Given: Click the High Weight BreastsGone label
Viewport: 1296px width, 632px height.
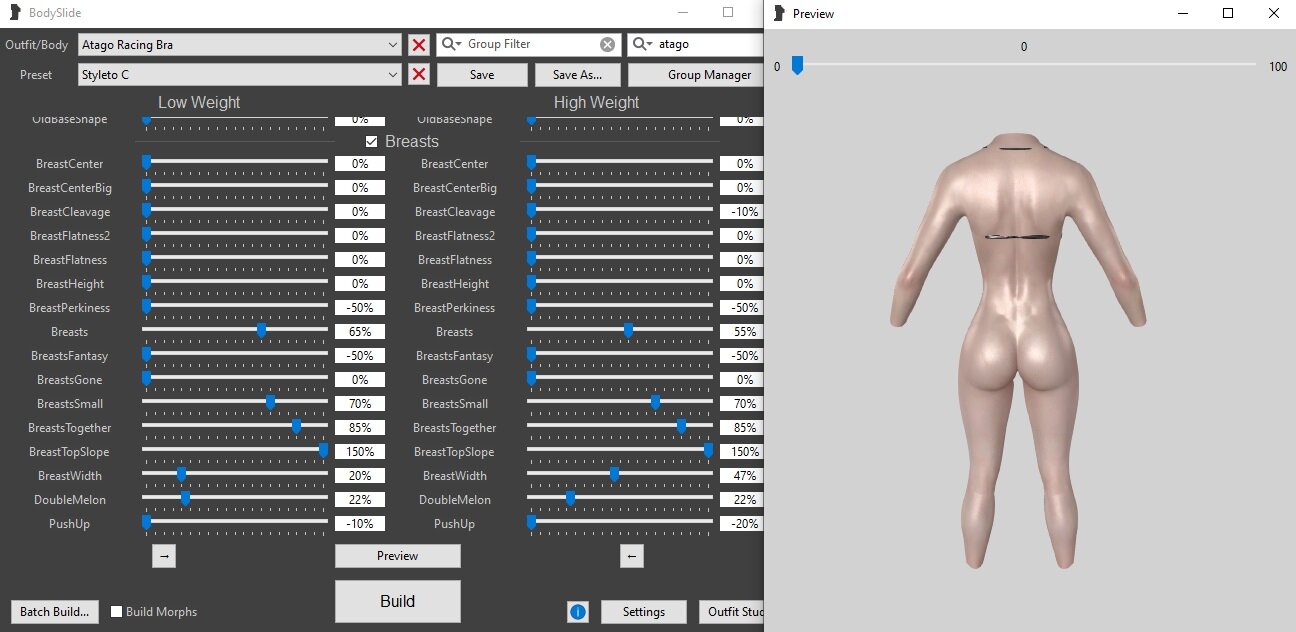Looking at the screenshot, I should 454,380.
